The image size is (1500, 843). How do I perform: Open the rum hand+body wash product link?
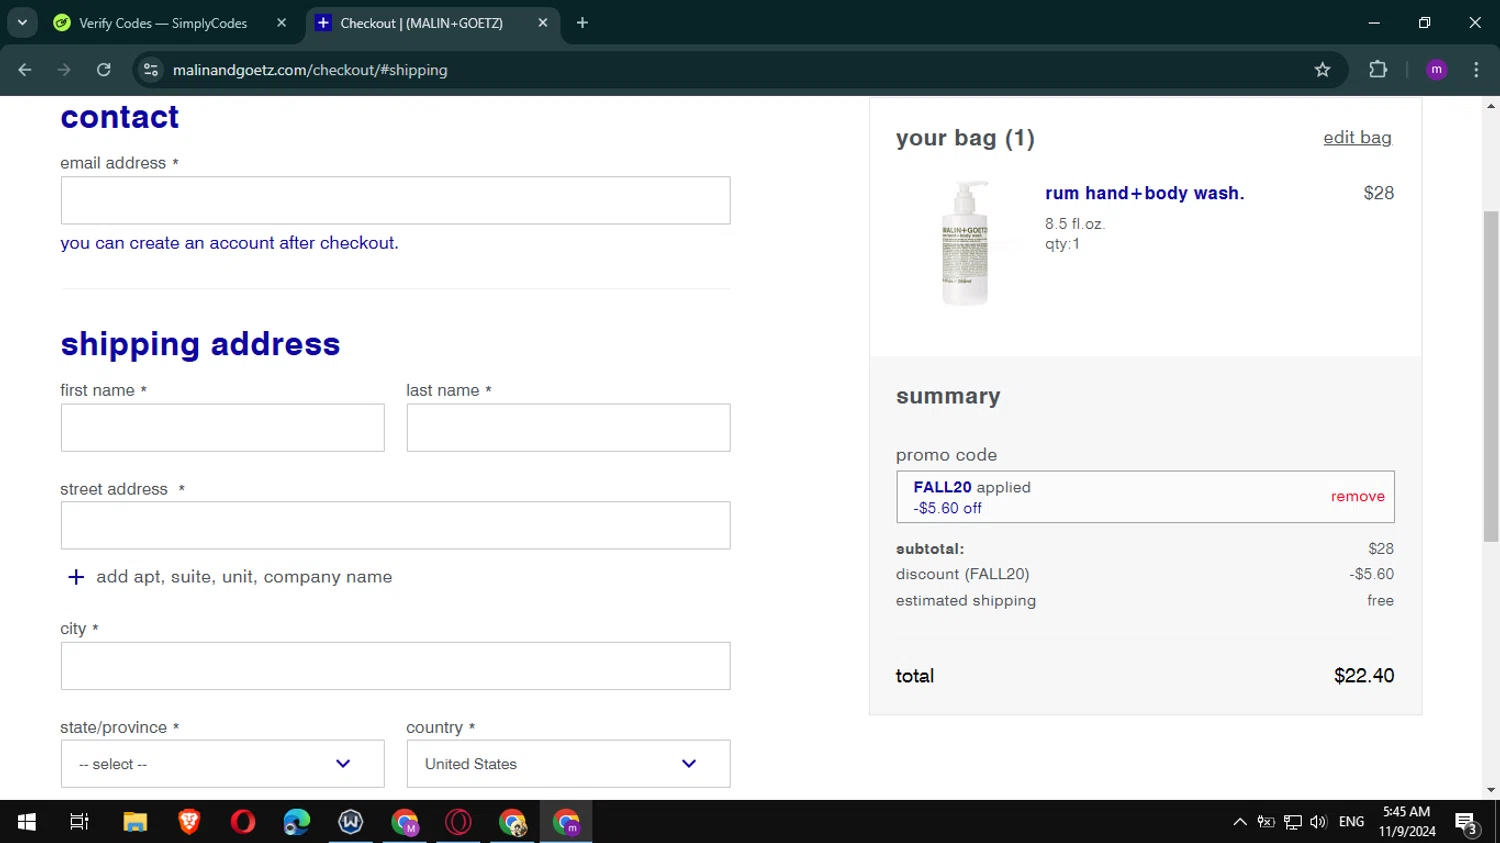pyautogui.click(x=1144, y=193)
